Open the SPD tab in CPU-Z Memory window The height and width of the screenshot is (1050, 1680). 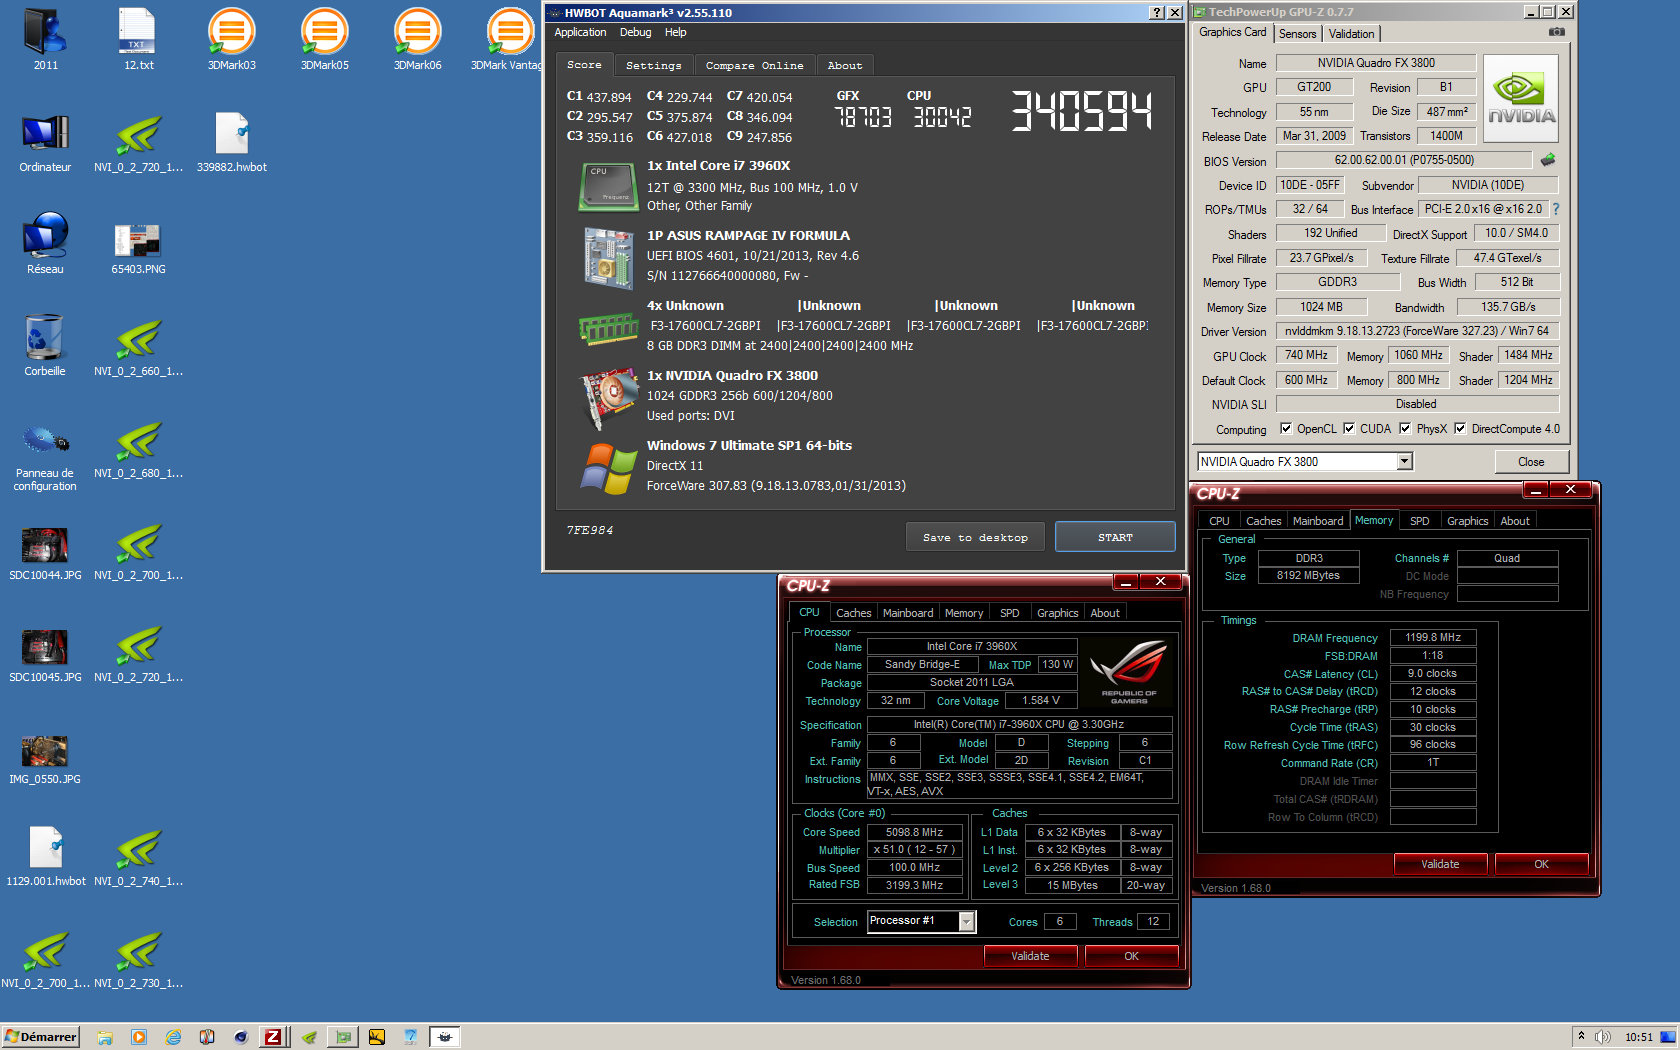point(1419,521)
